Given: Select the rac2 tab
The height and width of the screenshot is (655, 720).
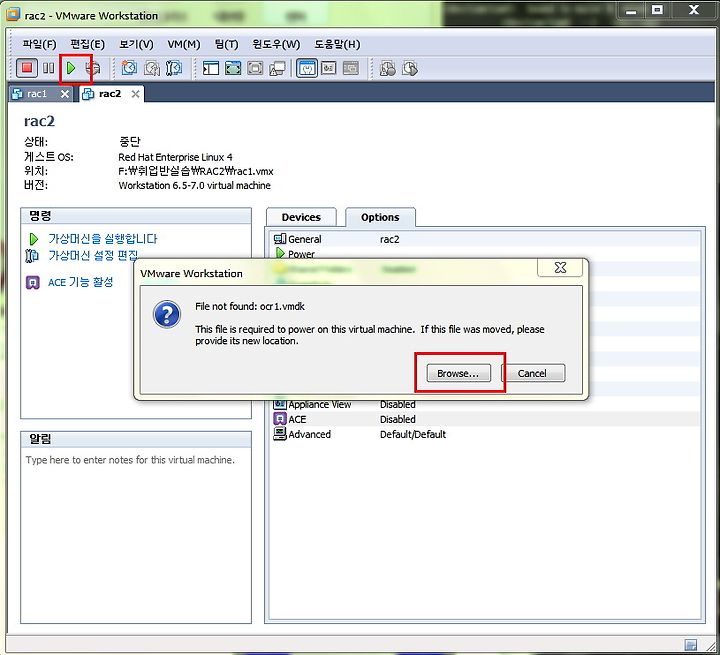Looking at the screenshot, I should [109, 94].
